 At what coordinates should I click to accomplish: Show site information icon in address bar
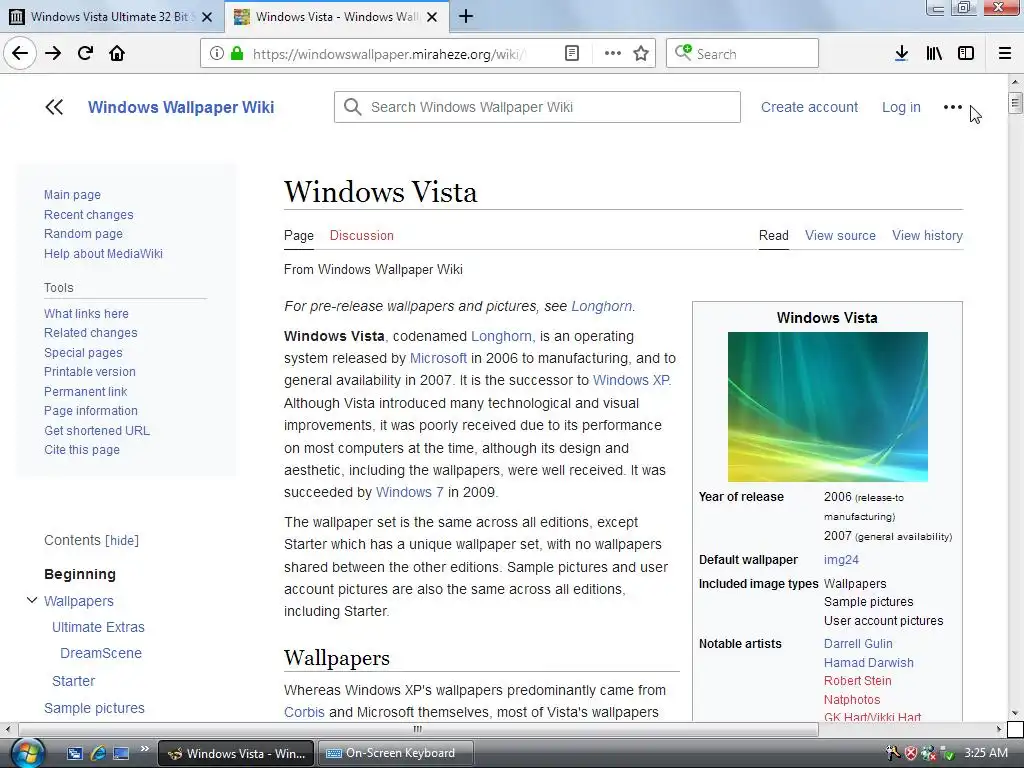(x=216, y=53)
